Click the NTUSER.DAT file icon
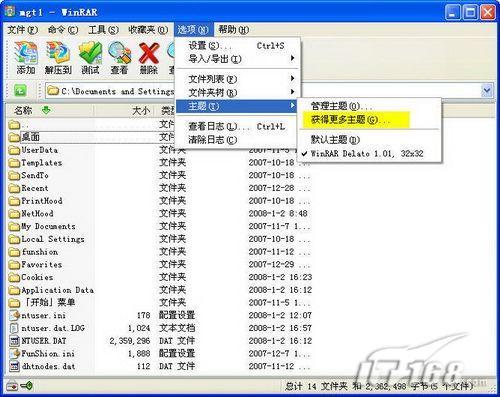 tap(14, 341)
